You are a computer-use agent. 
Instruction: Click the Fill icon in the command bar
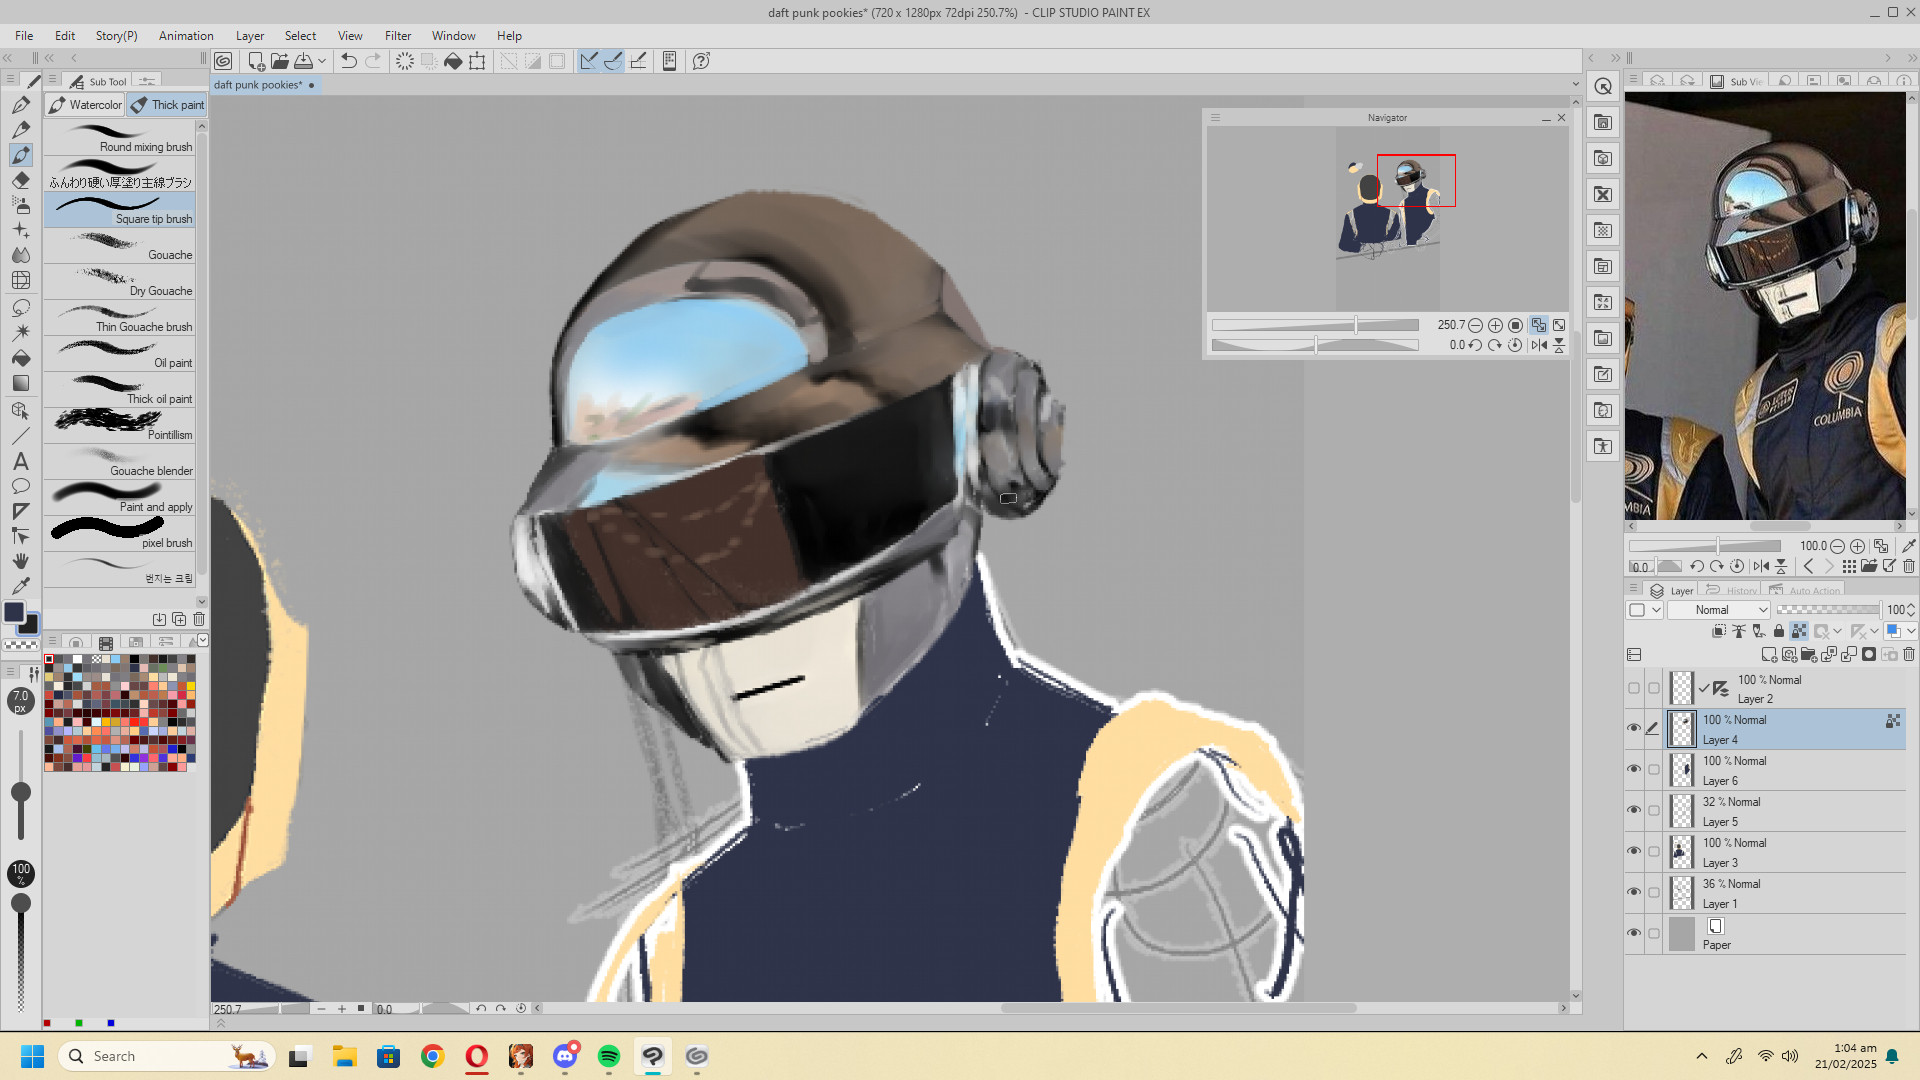coord(453,61)
